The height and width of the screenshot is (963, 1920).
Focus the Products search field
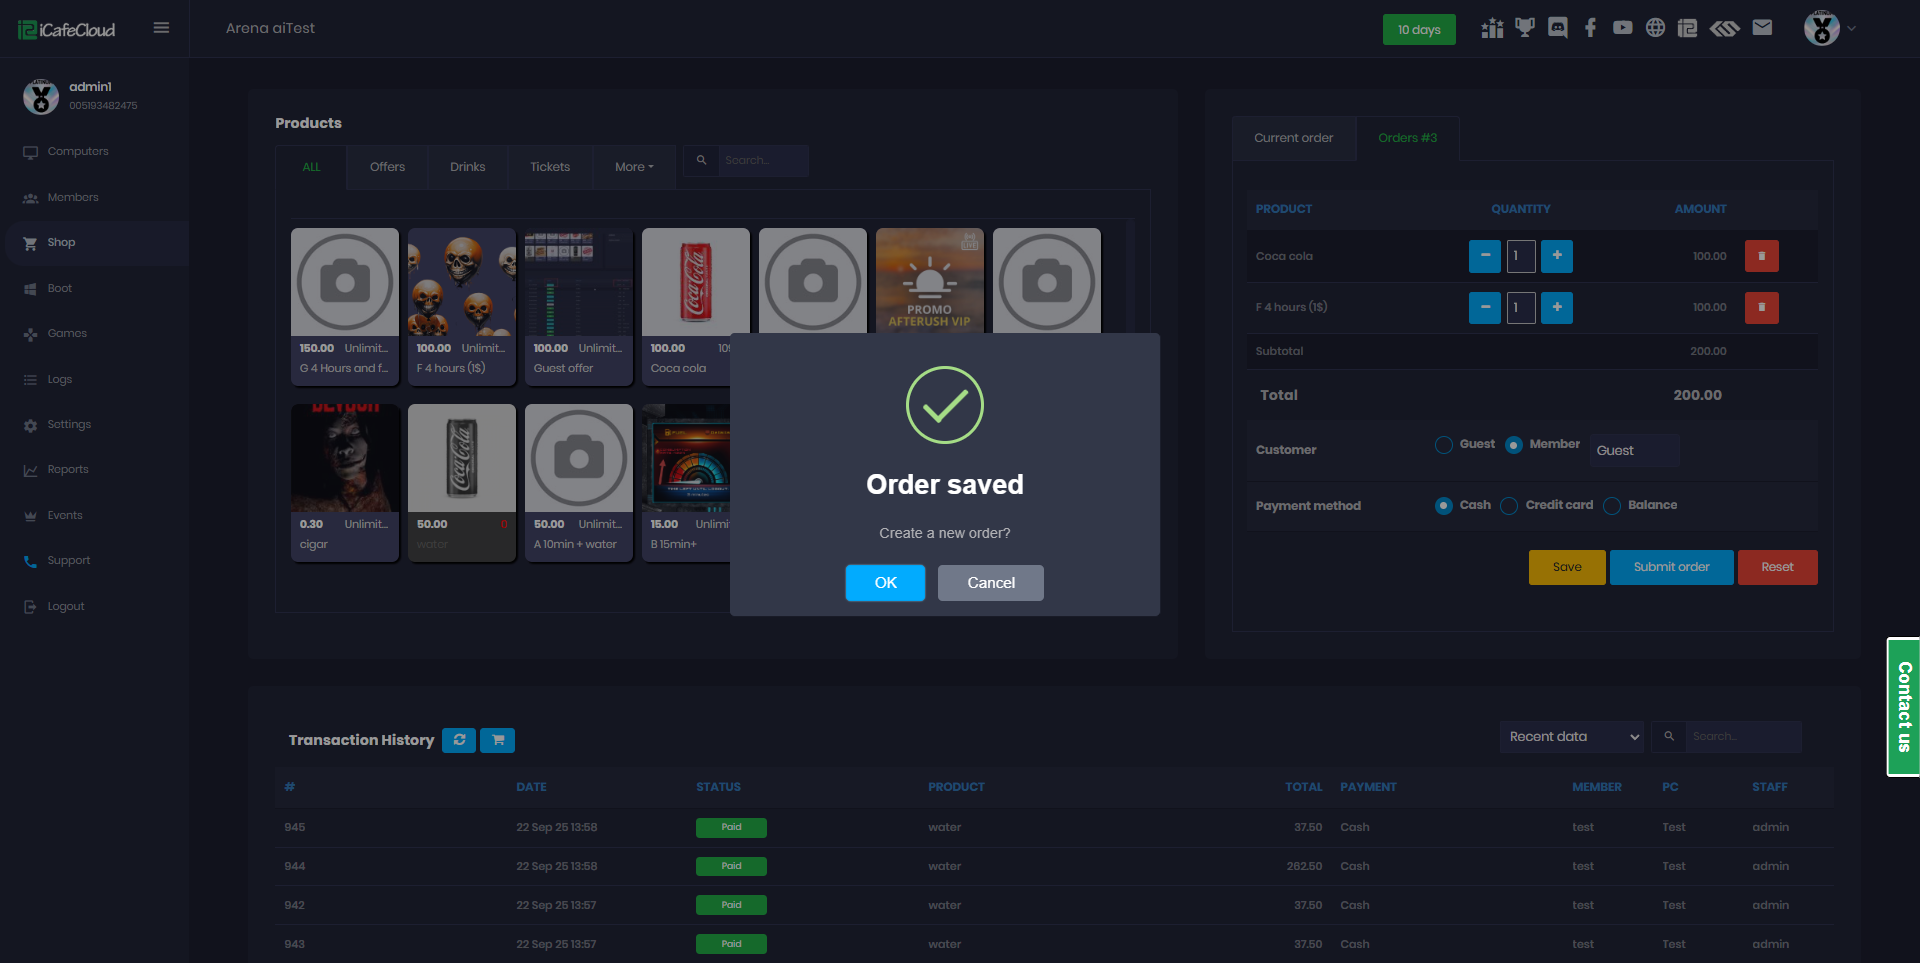(x=764, y=160)
